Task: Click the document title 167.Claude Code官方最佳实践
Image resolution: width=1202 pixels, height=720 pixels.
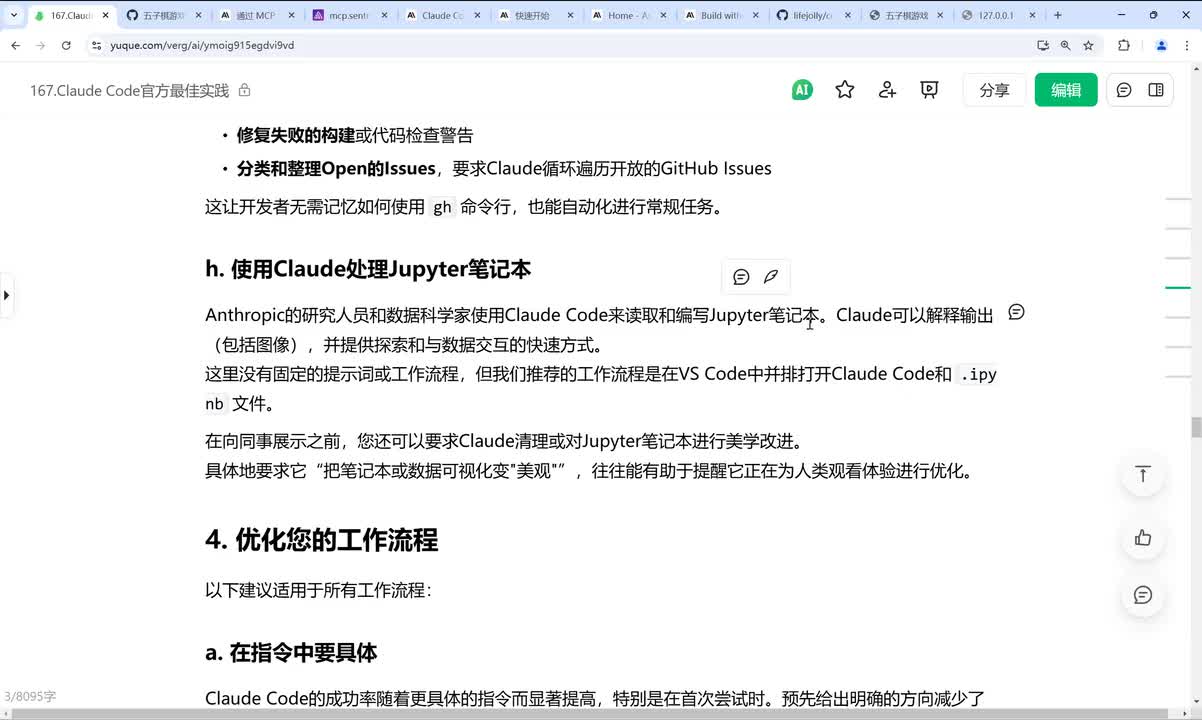Action: click(x=129, y=90)
